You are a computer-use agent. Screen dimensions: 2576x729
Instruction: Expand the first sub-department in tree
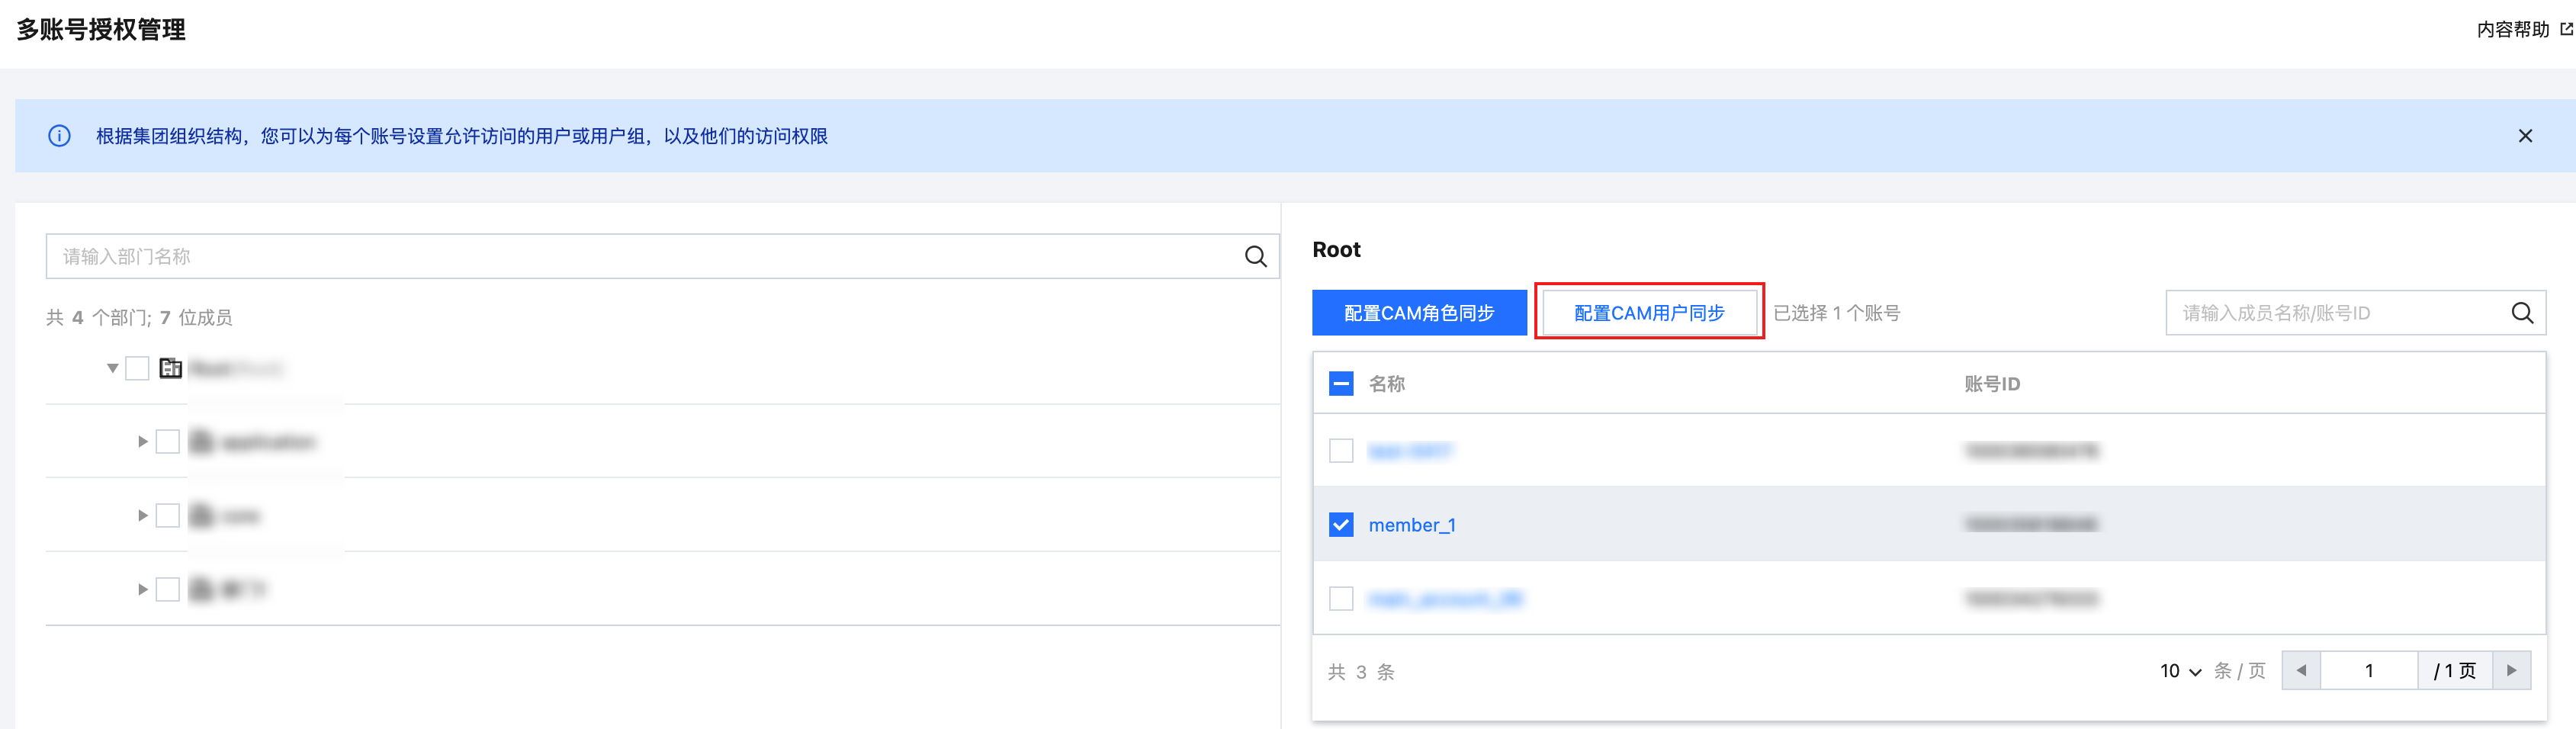(142, 442)
